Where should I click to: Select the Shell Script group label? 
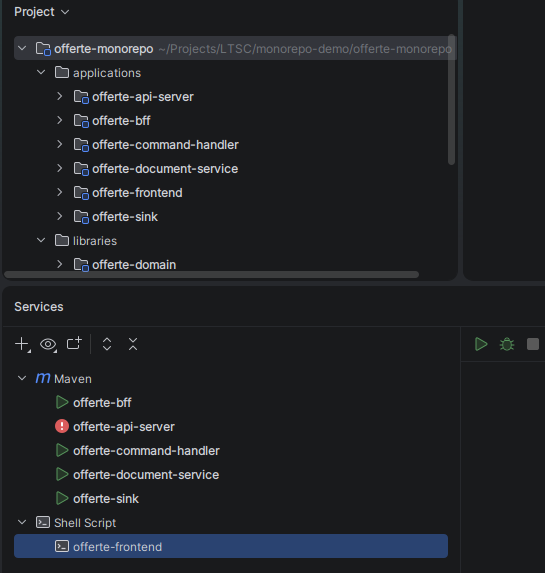(85, 523)
